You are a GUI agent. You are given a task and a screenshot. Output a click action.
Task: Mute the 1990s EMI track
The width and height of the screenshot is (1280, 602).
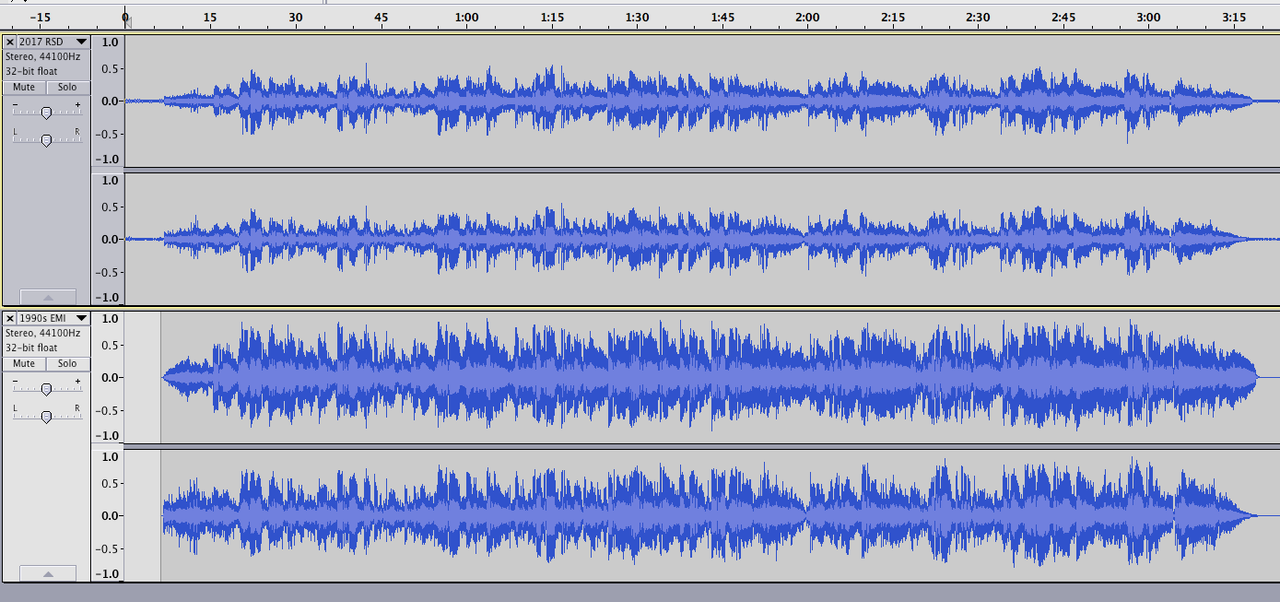coord(24,364)
